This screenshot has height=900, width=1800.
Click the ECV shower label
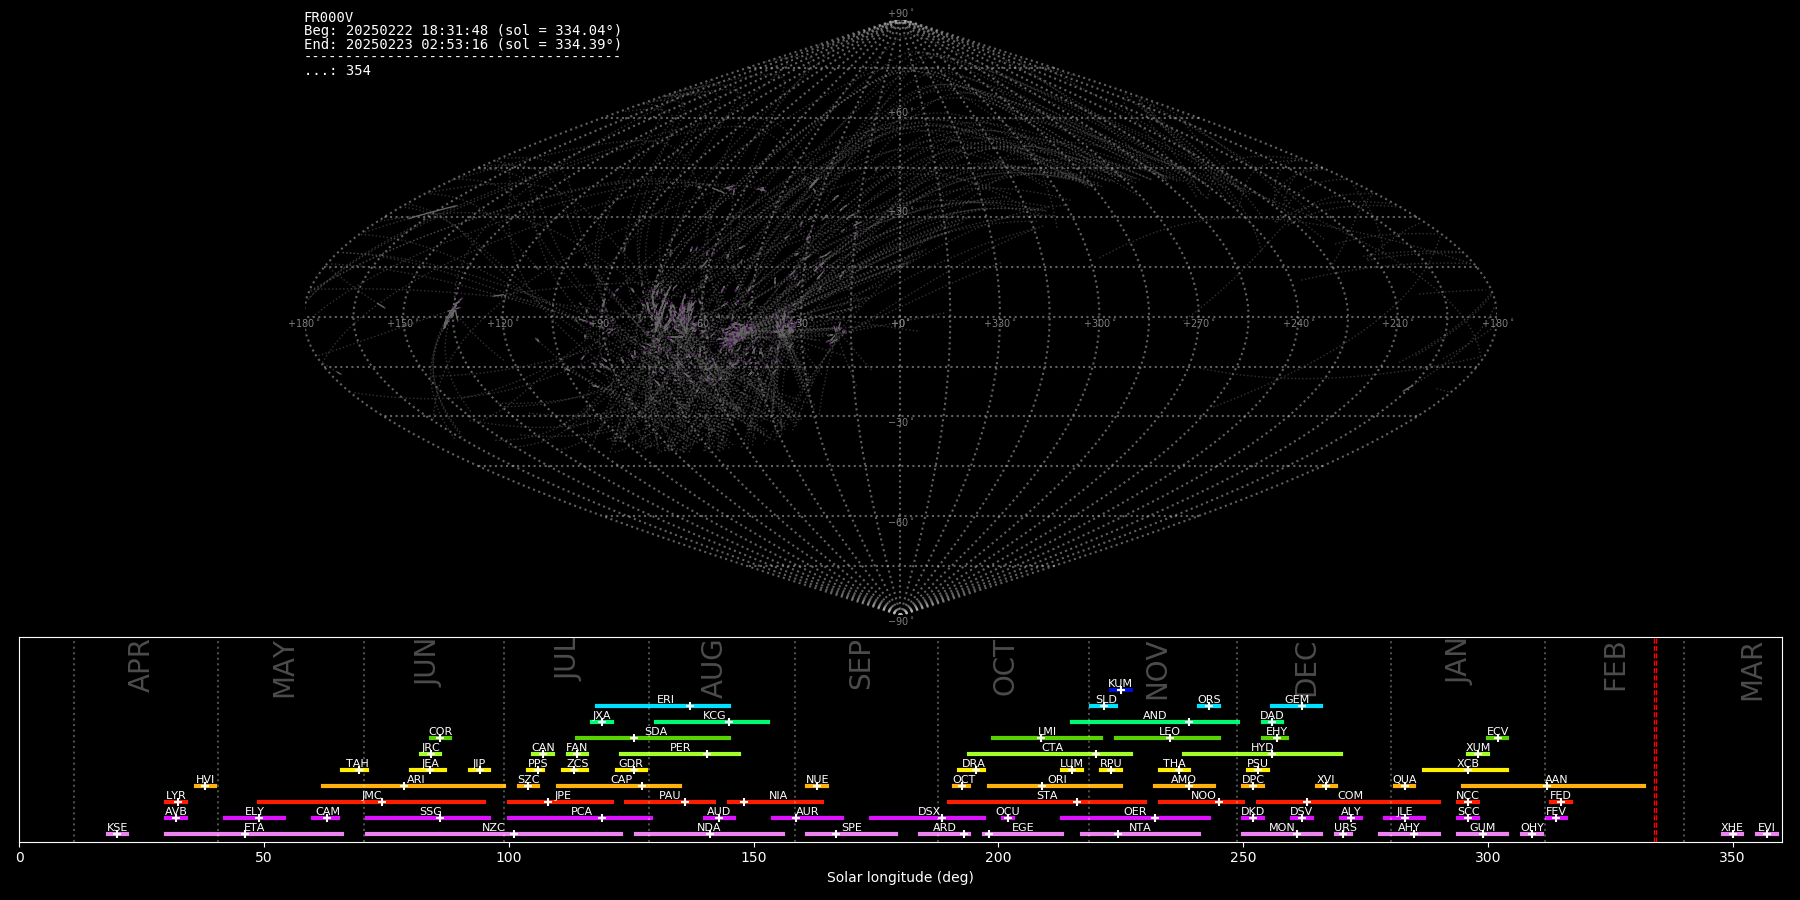tap(1497, 732)
